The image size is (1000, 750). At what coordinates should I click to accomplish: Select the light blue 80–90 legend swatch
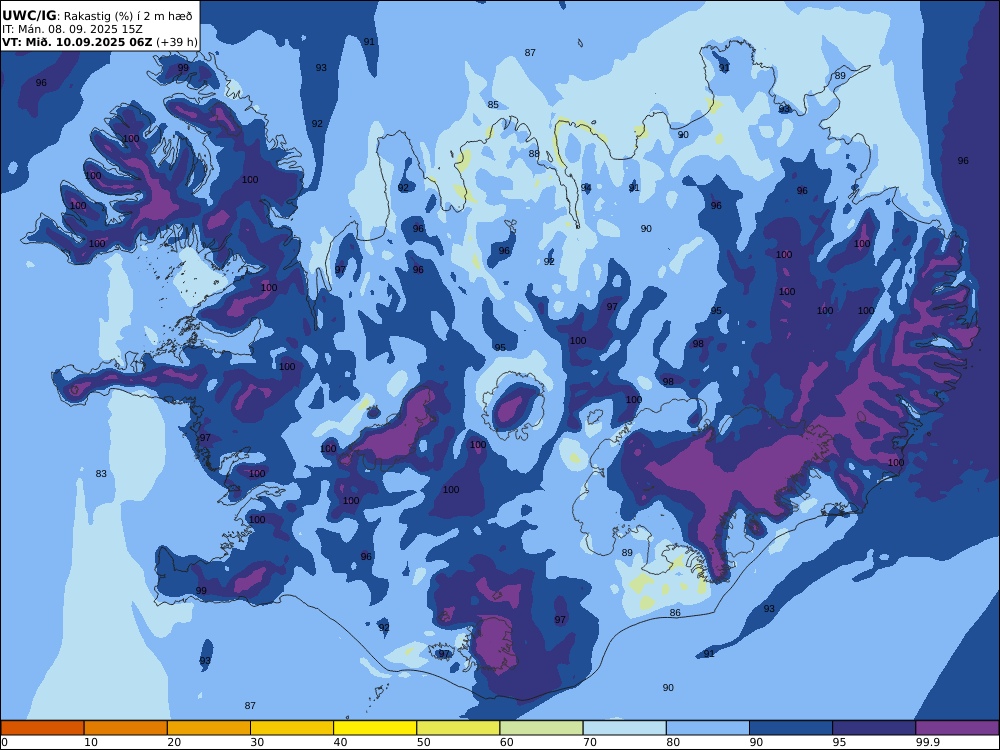pyautogui.click(x=708, y=728)
